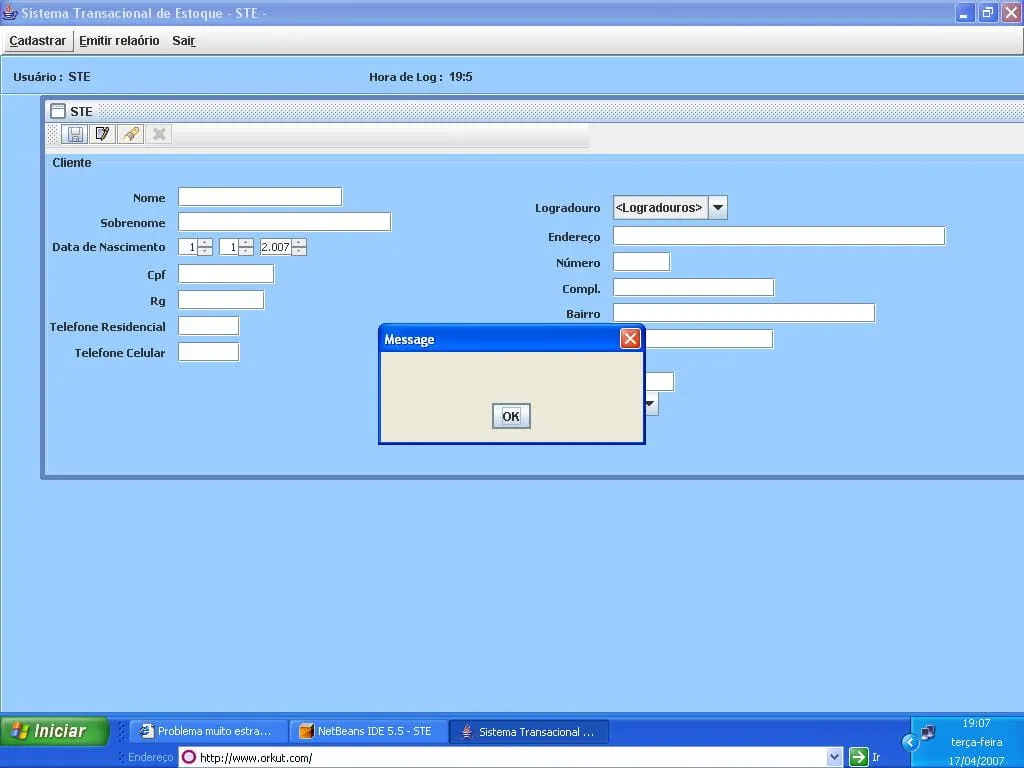Image resolution: width=1024 pixels, height=768 pixels.
Task: Click the birth year value 2.007
Action: click(x=276, y=247)
